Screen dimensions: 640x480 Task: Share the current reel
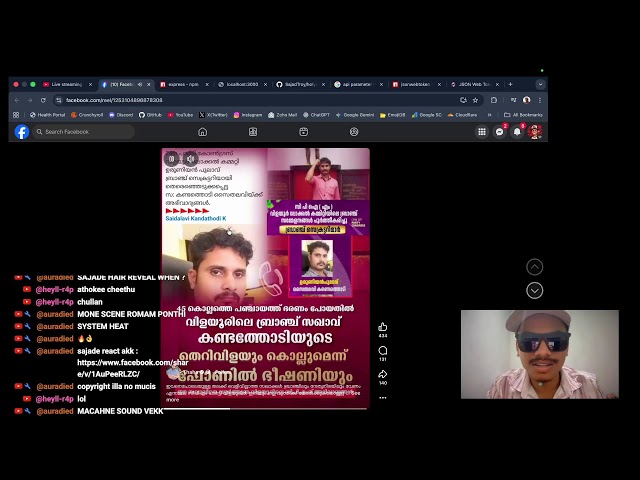click(x=383, y=374)
